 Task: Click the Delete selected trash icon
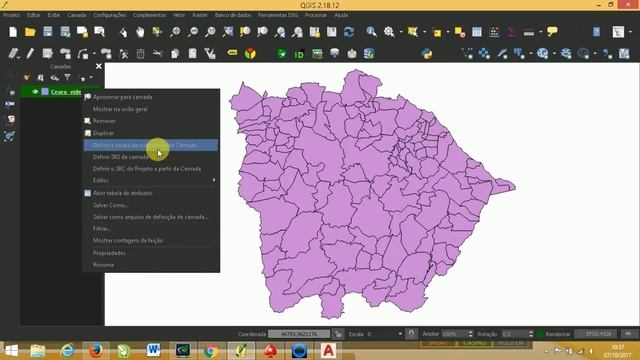coord(140,54)
